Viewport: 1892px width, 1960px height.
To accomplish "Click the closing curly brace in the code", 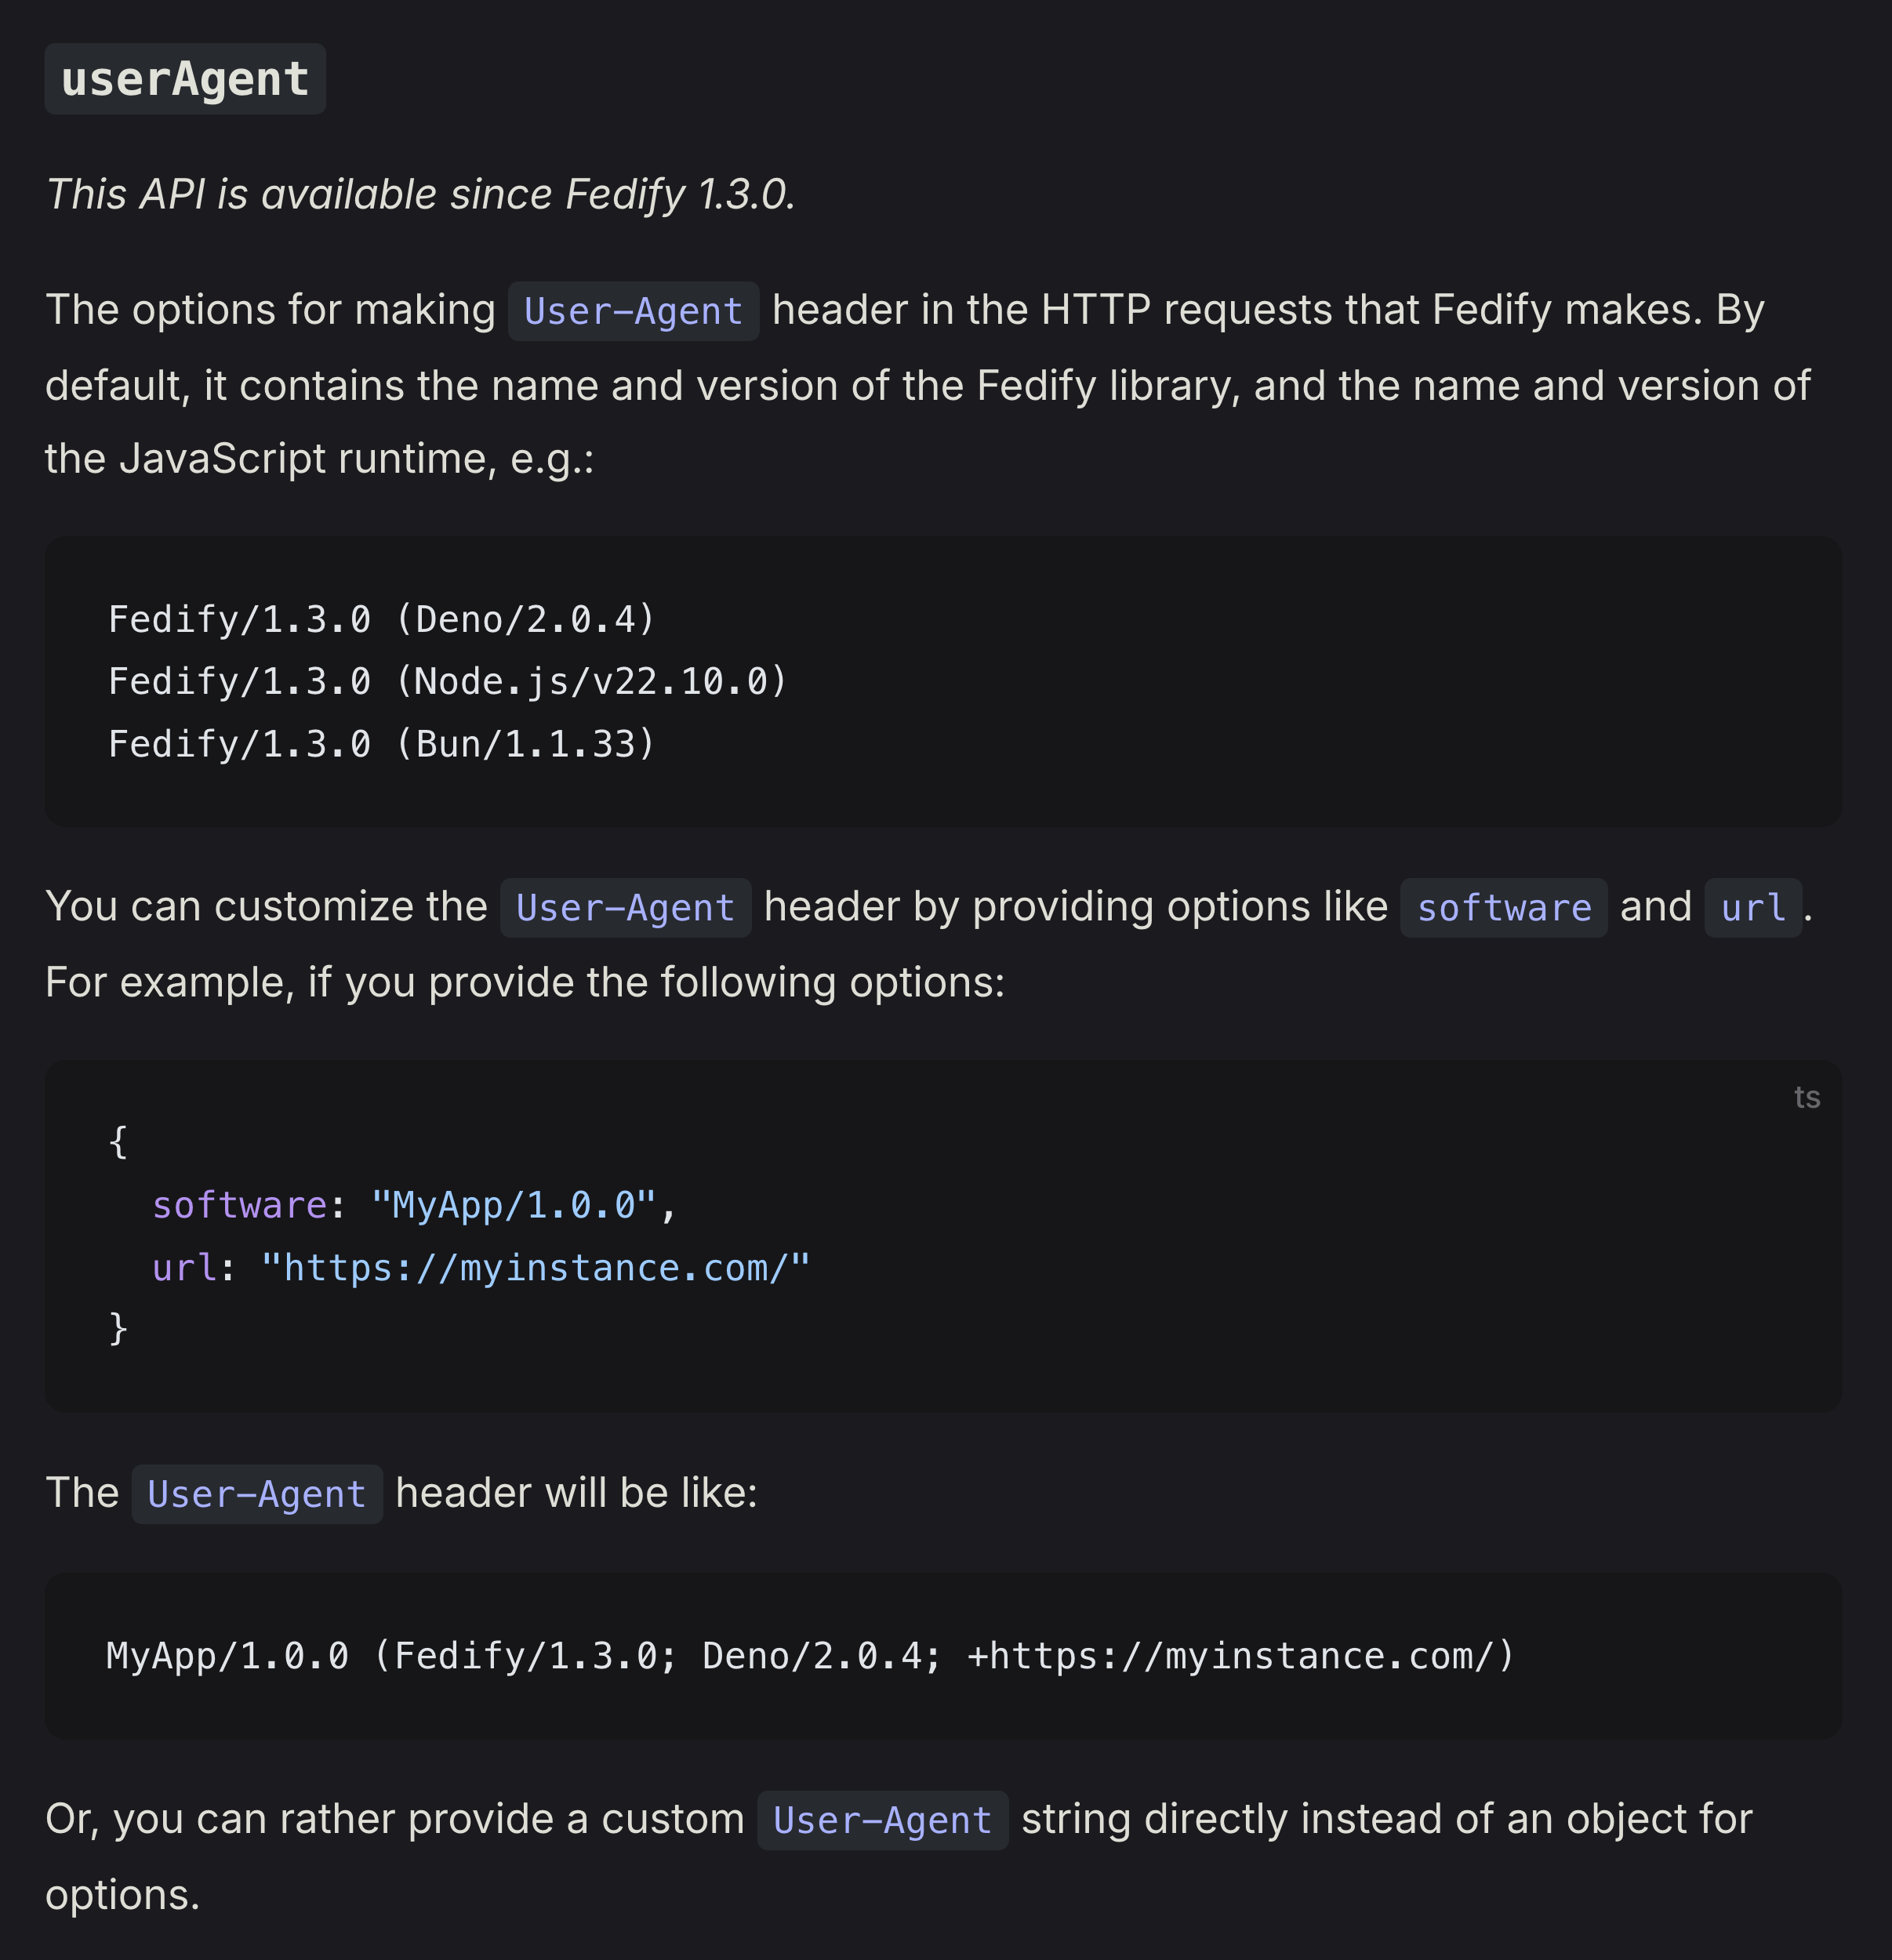I will pyautogui.click(x=118, y=1329).
